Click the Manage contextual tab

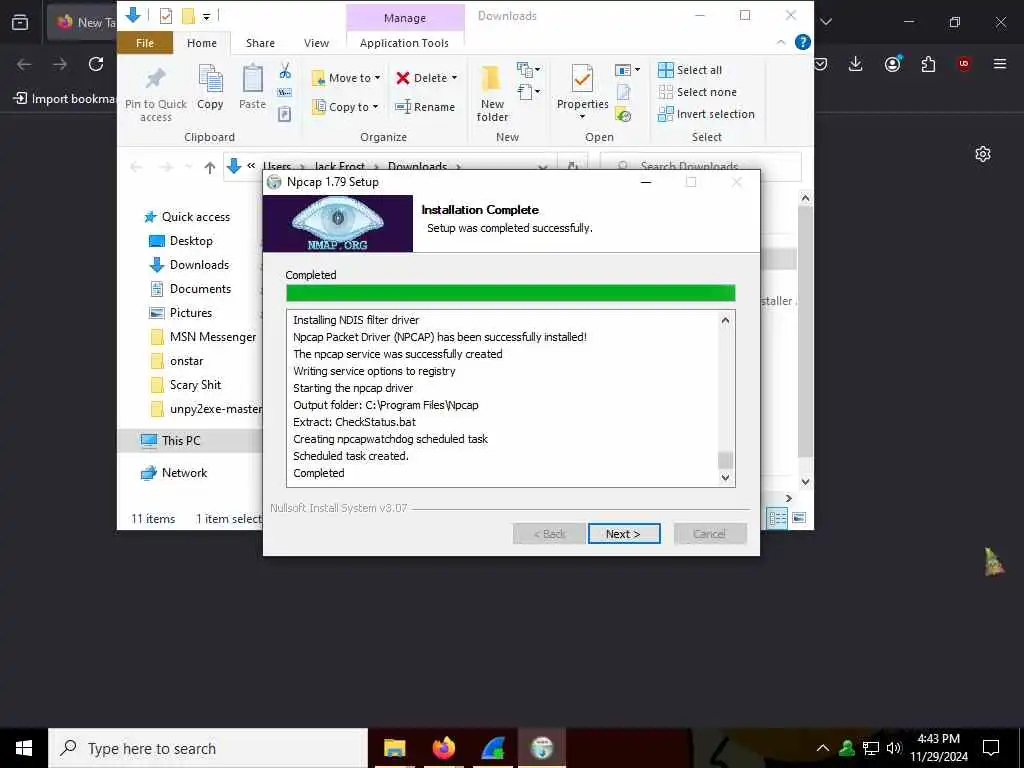point(405,18)
